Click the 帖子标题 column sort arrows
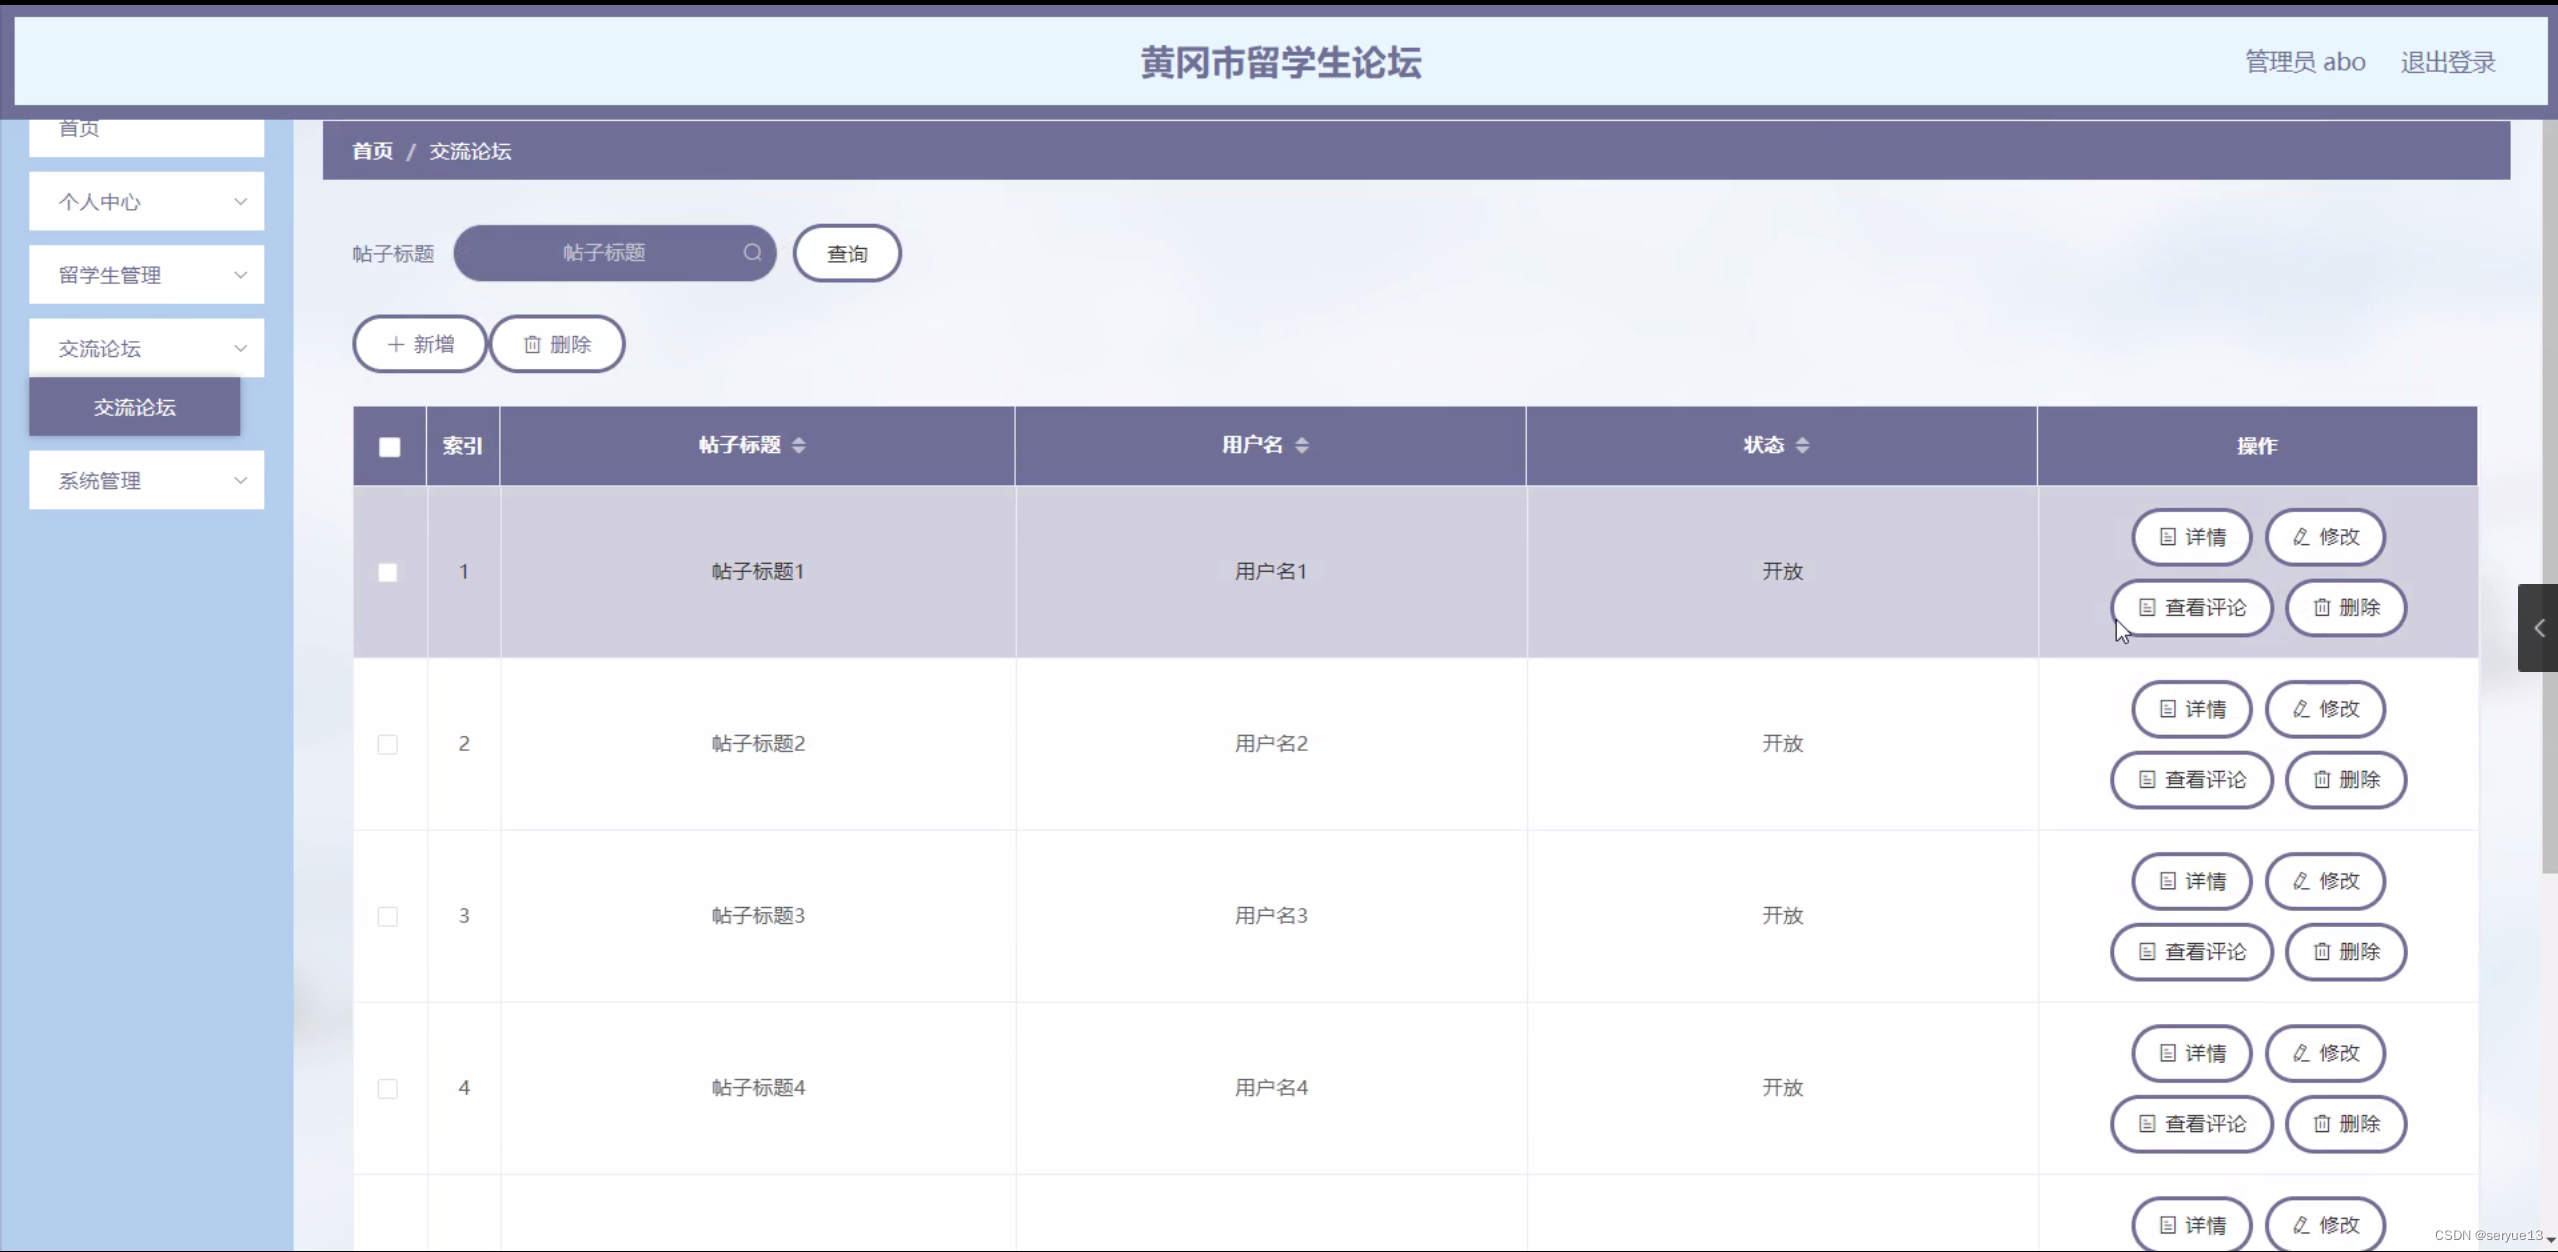2558x1252 pixels. 798,445
